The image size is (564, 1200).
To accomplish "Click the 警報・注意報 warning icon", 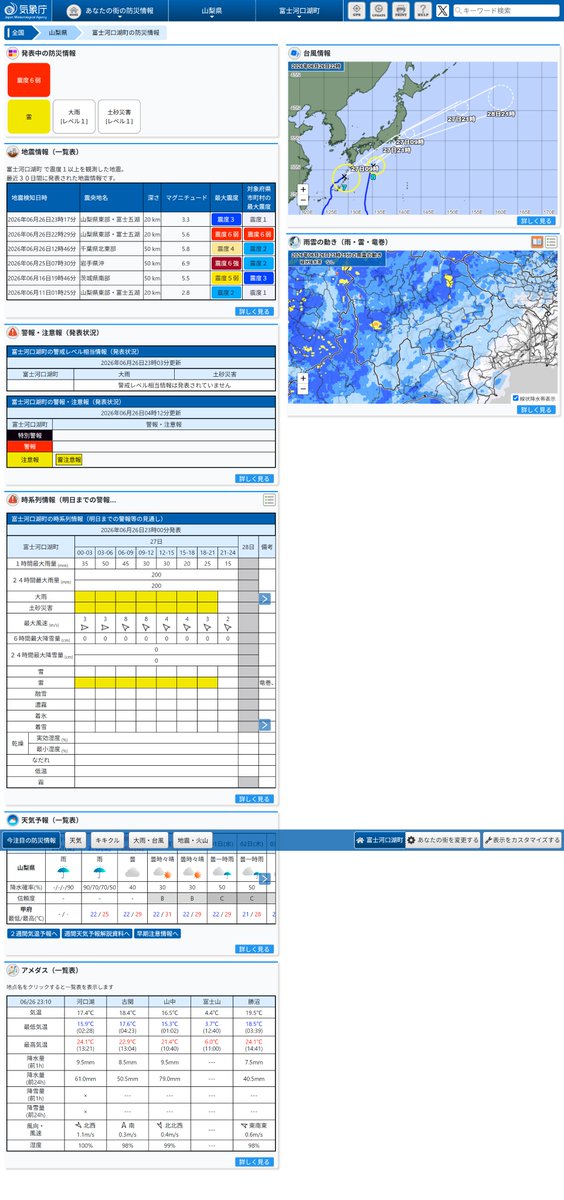I will pos(13,331).
